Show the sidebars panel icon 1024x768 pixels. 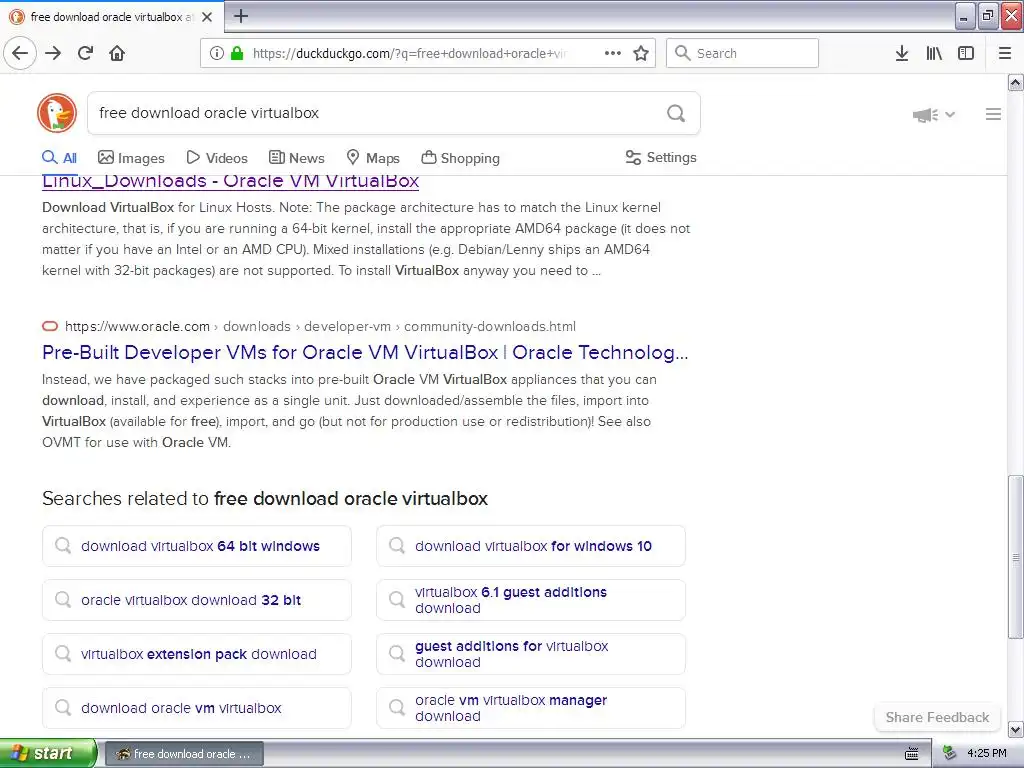point(966,53)
